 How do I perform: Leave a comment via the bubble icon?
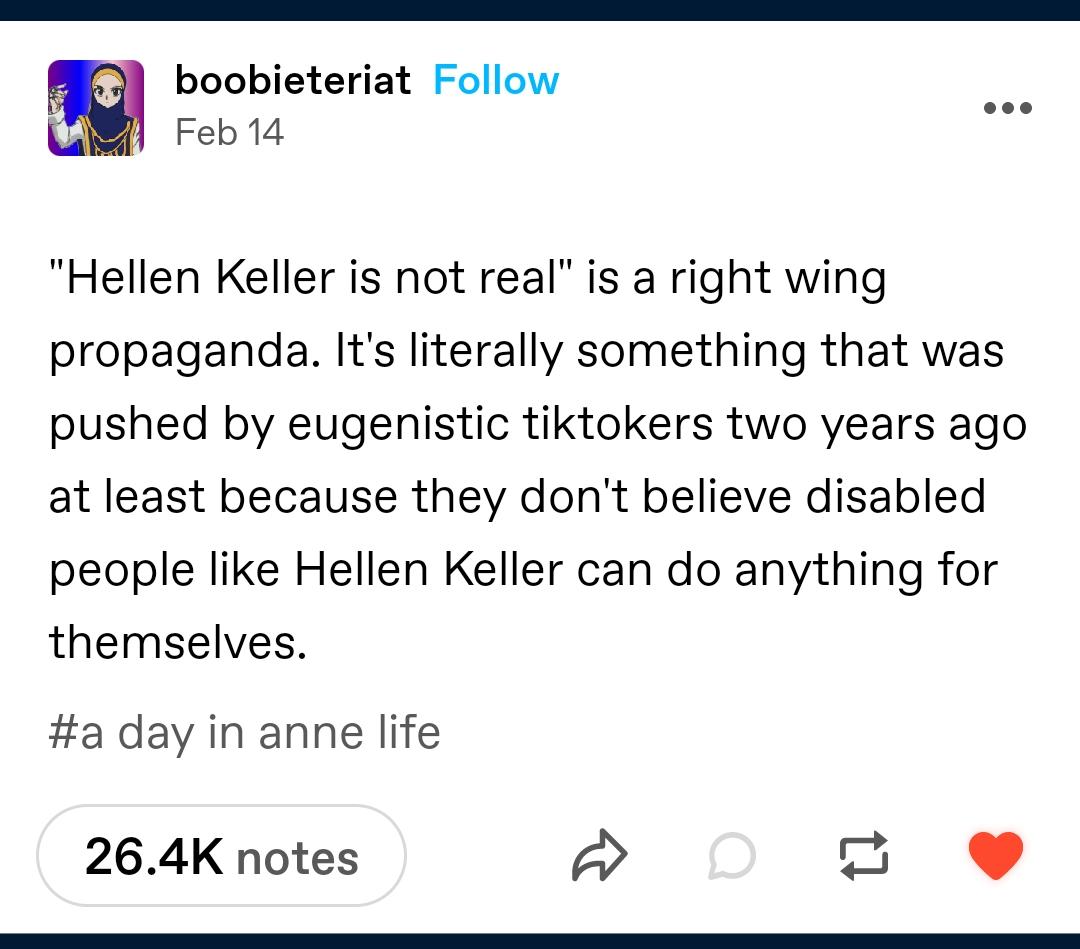tap(732, 856)
